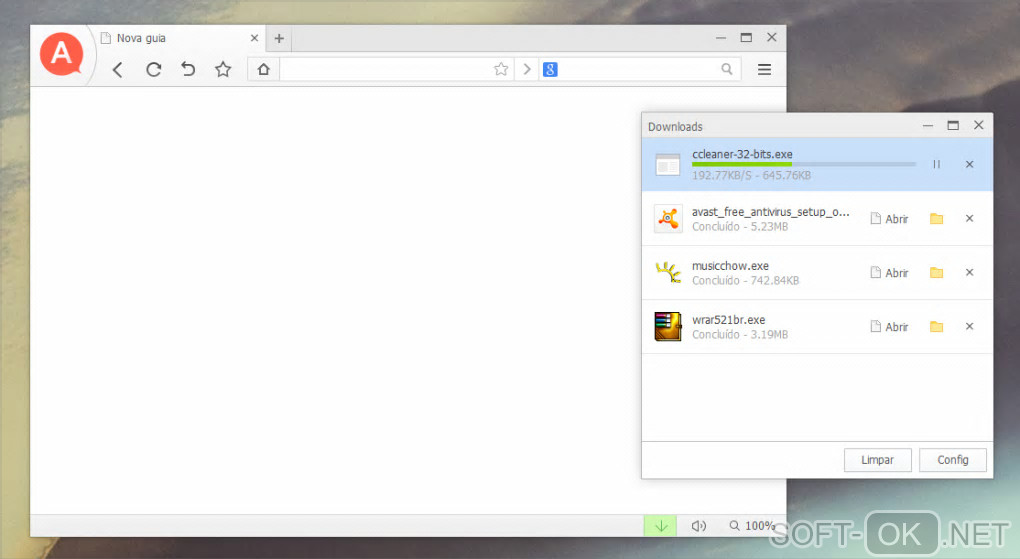Select the avast_free_antivirus_setup file name
This screenshot has height=559, width=1020.
click(x=770, y=212)
